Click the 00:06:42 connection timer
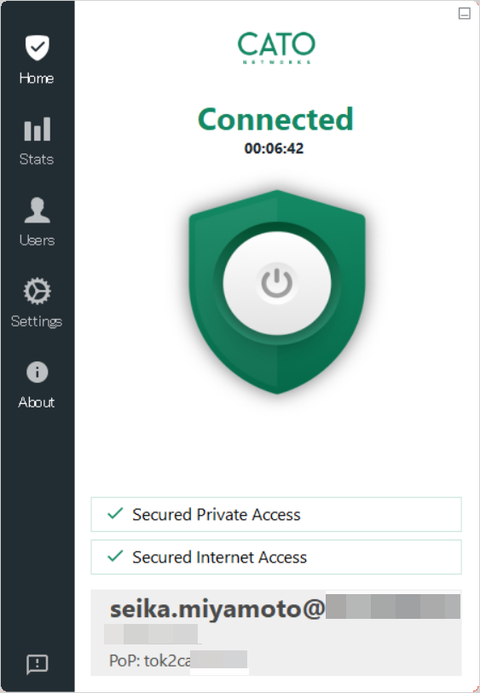The width and height of the screenshot is (480, 693). click(x=274, y=148)
